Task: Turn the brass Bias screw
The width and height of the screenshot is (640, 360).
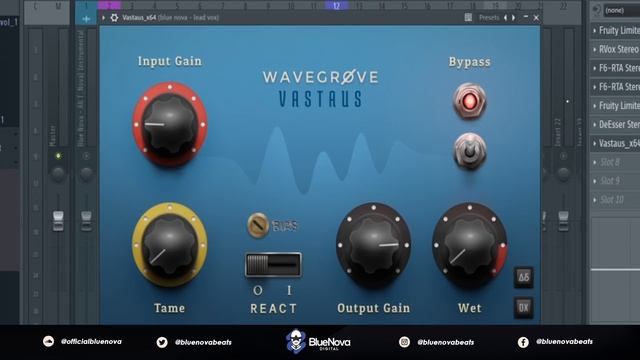Action: [258, 225]
